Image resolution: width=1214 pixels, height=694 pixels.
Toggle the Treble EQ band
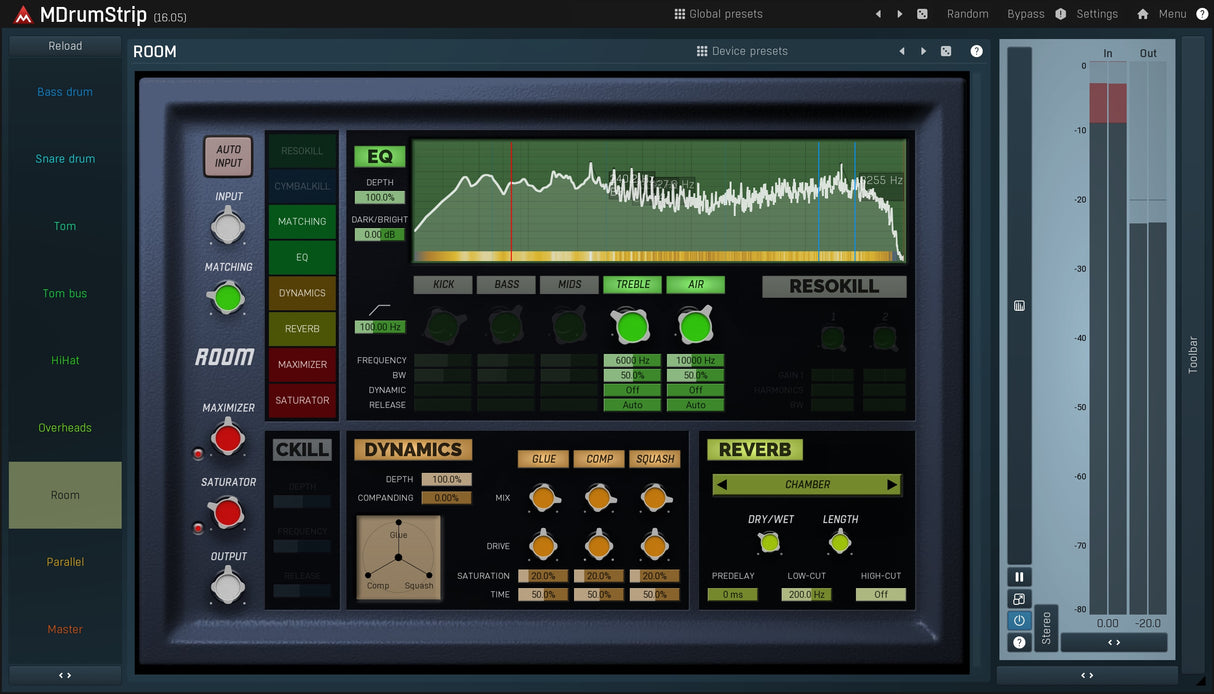633,285
